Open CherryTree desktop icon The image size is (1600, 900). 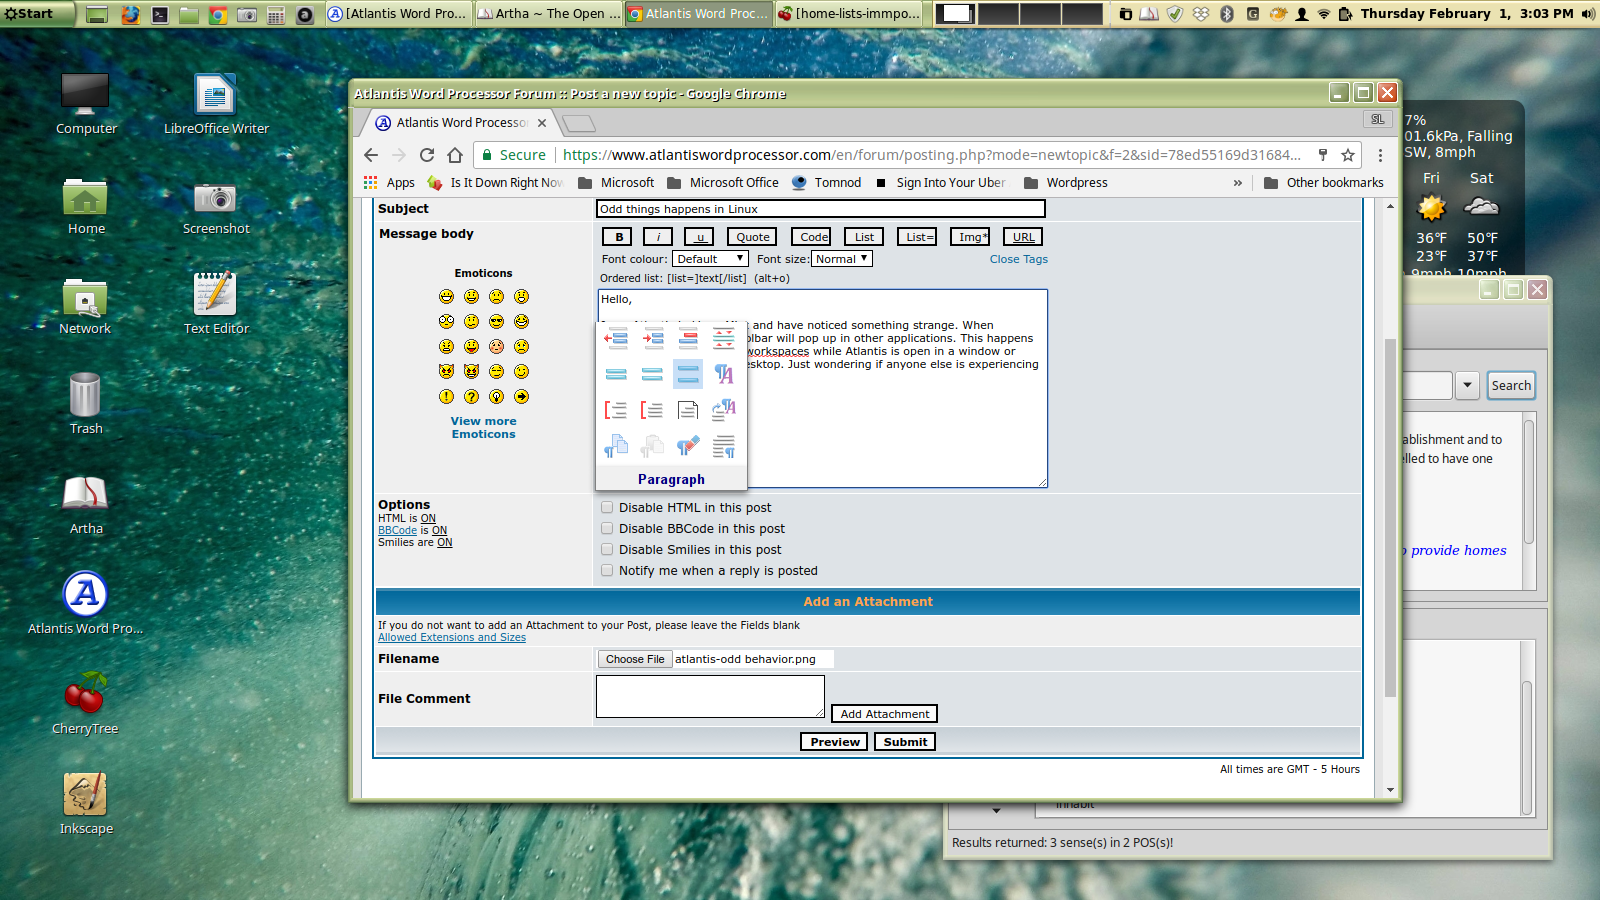point(86,703)
